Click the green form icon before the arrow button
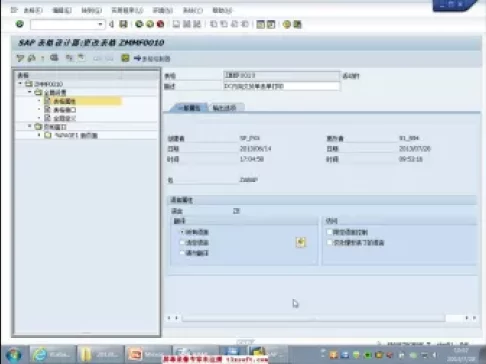This screenshot has width=486, height=364. [125, 58]
